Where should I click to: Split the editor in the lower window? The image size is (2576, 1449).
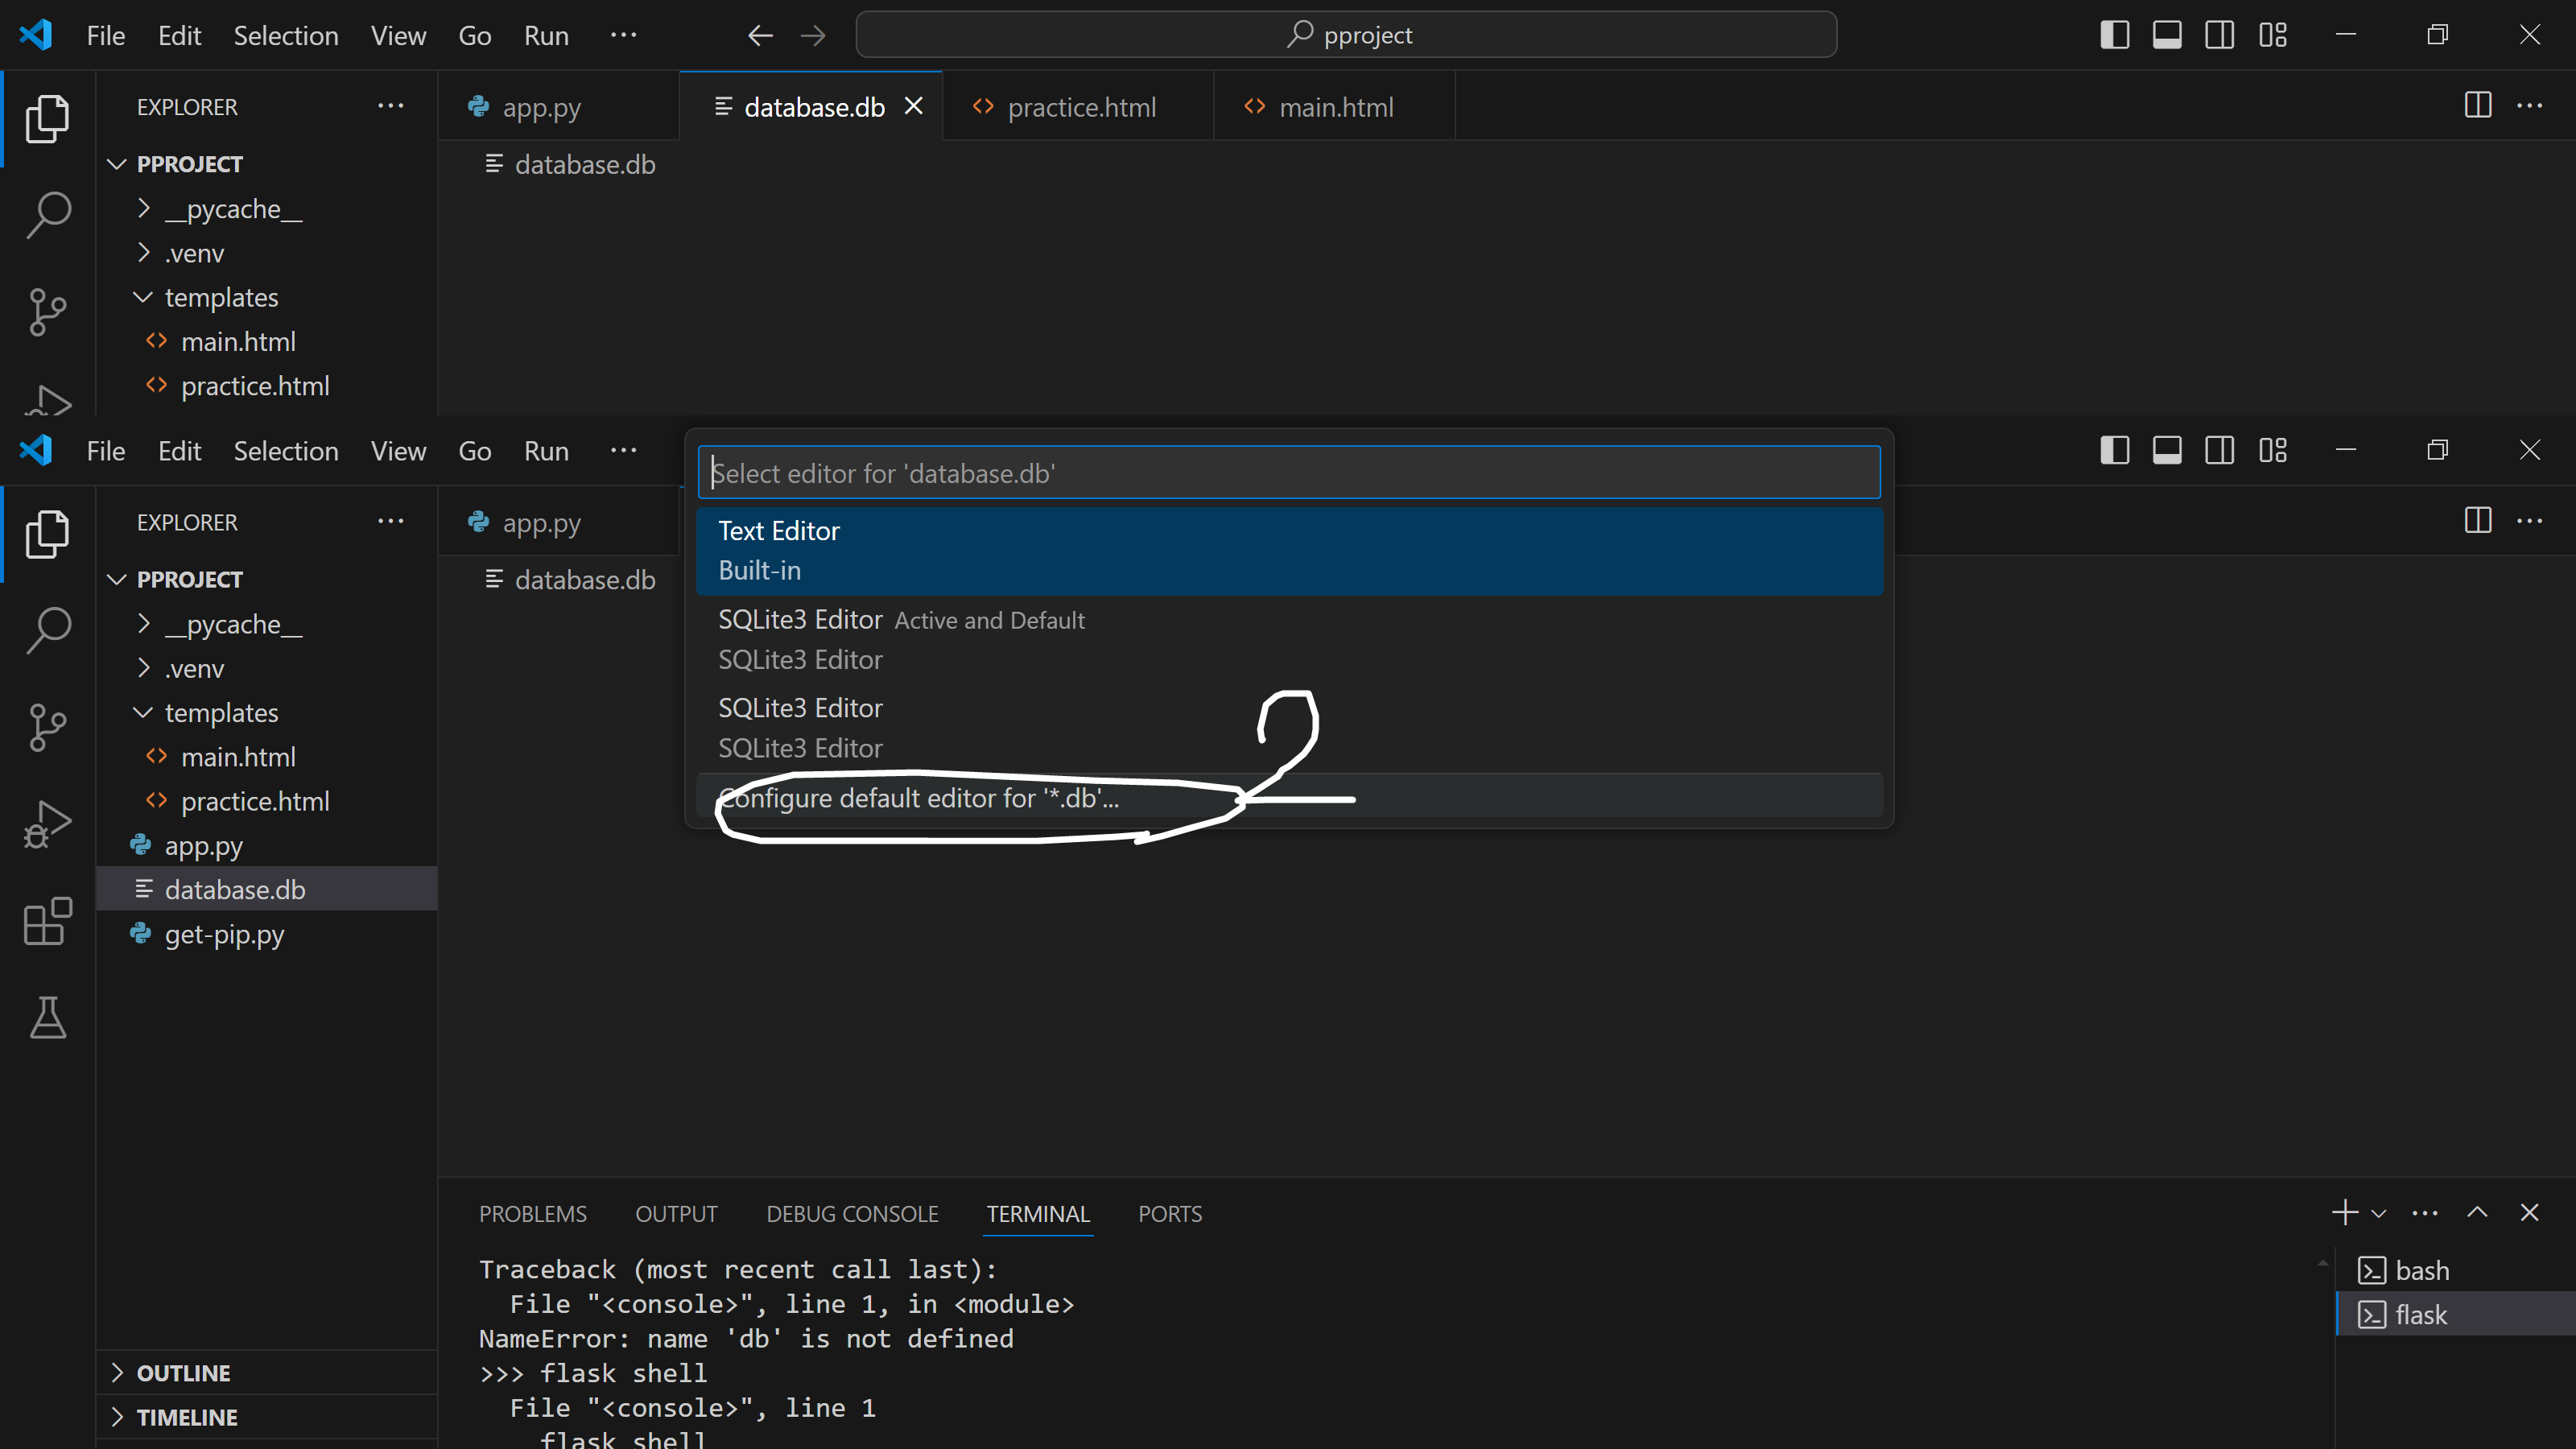coord(2478,520)
